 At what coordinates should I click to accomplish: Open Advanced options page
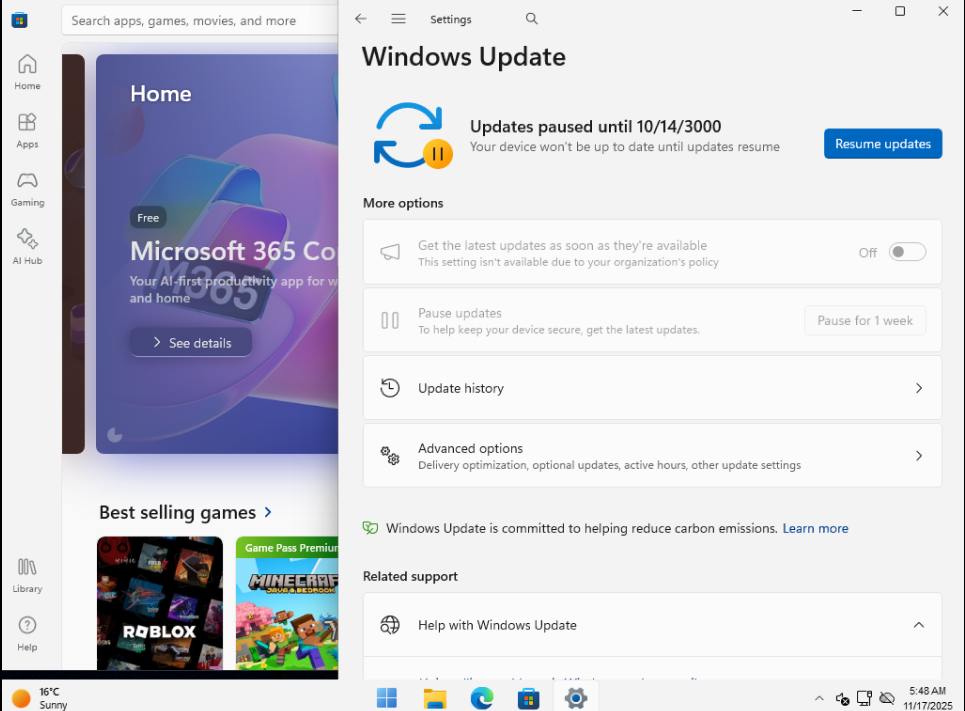click(x=652, y=456)
